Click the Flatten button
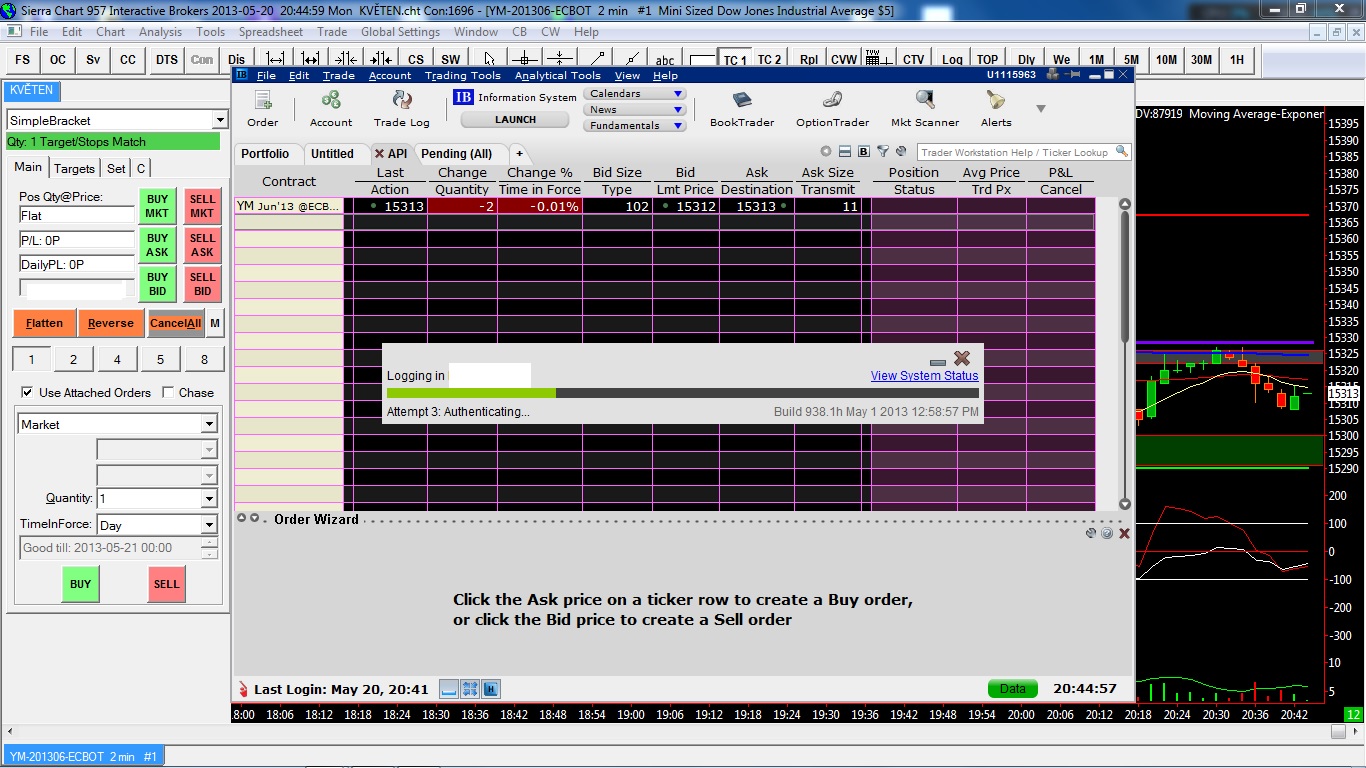Viewport: 1366px width, 768px height. (44, 323)
